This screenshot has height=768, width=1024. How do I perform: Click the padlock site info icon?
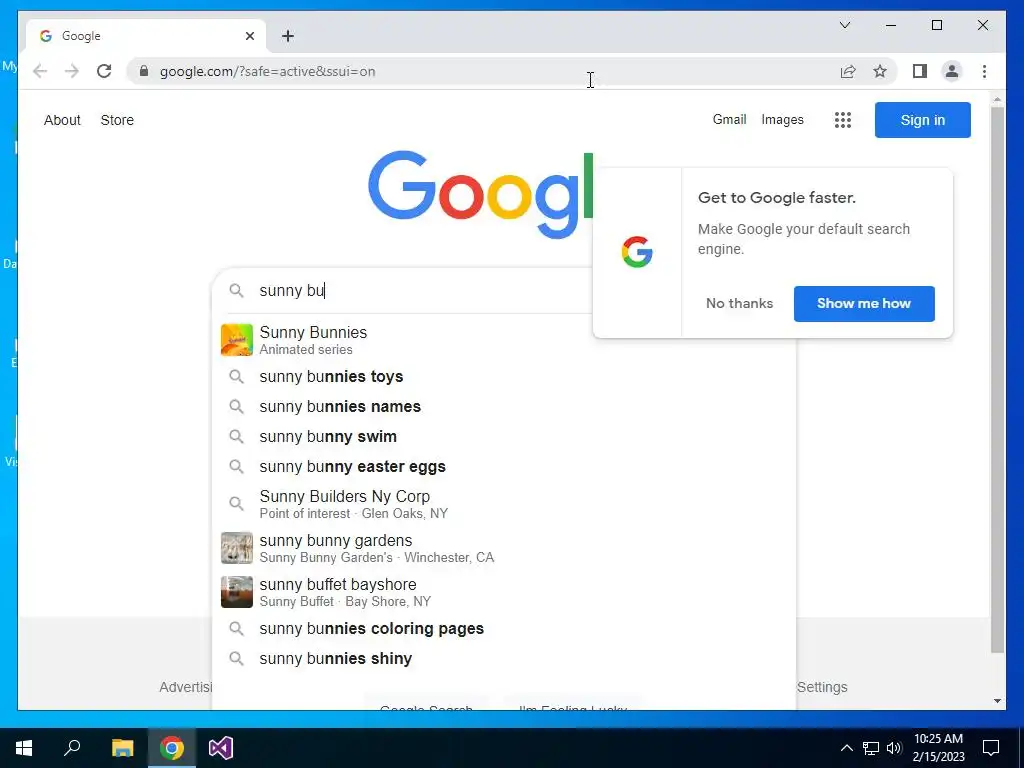[x=144, y=71]
